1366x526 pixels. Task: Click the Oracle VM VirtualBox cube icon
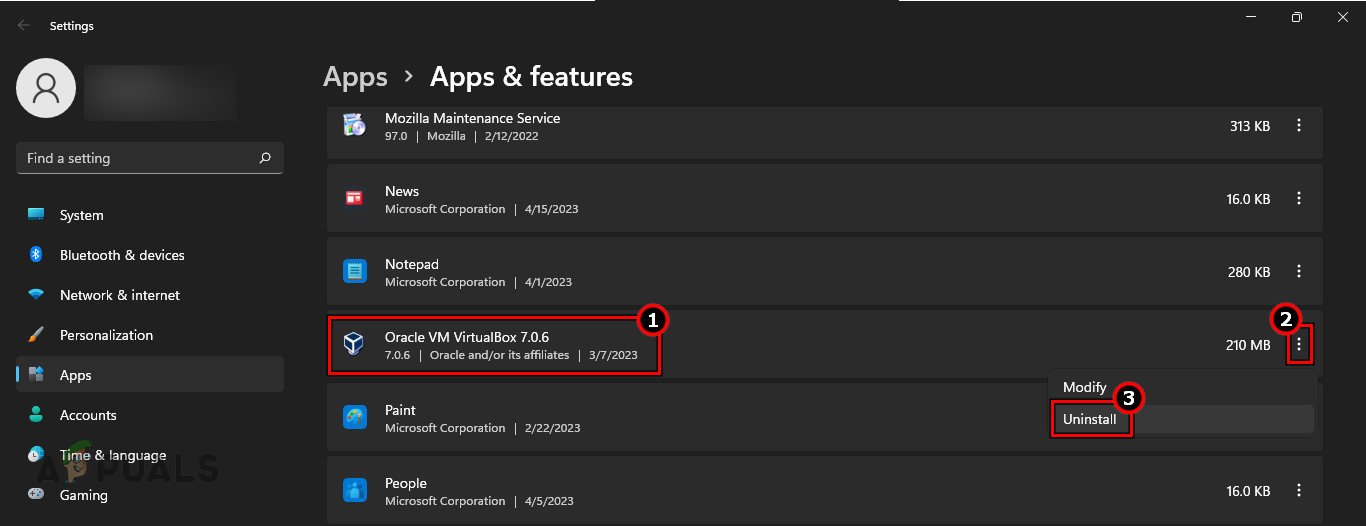click(x=355, y=344)
